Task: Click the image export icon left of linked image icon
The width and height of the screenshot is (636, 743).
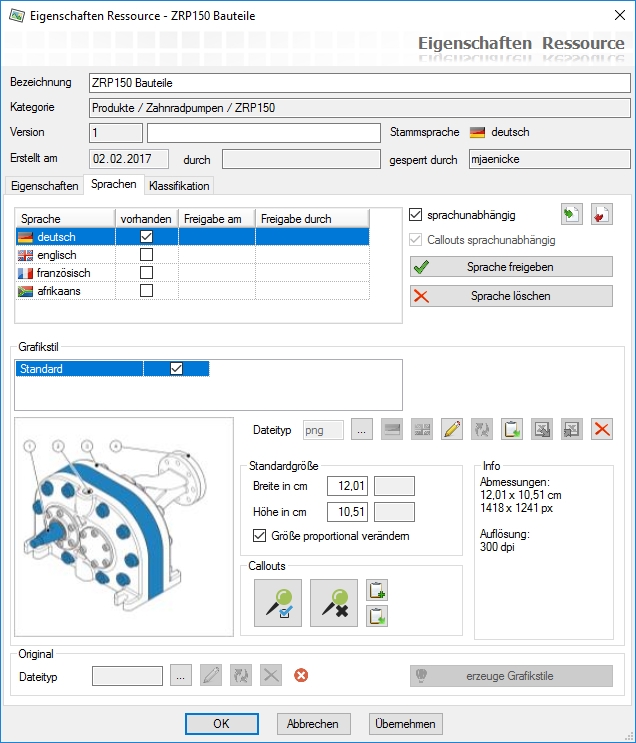Action: [542, 429]
